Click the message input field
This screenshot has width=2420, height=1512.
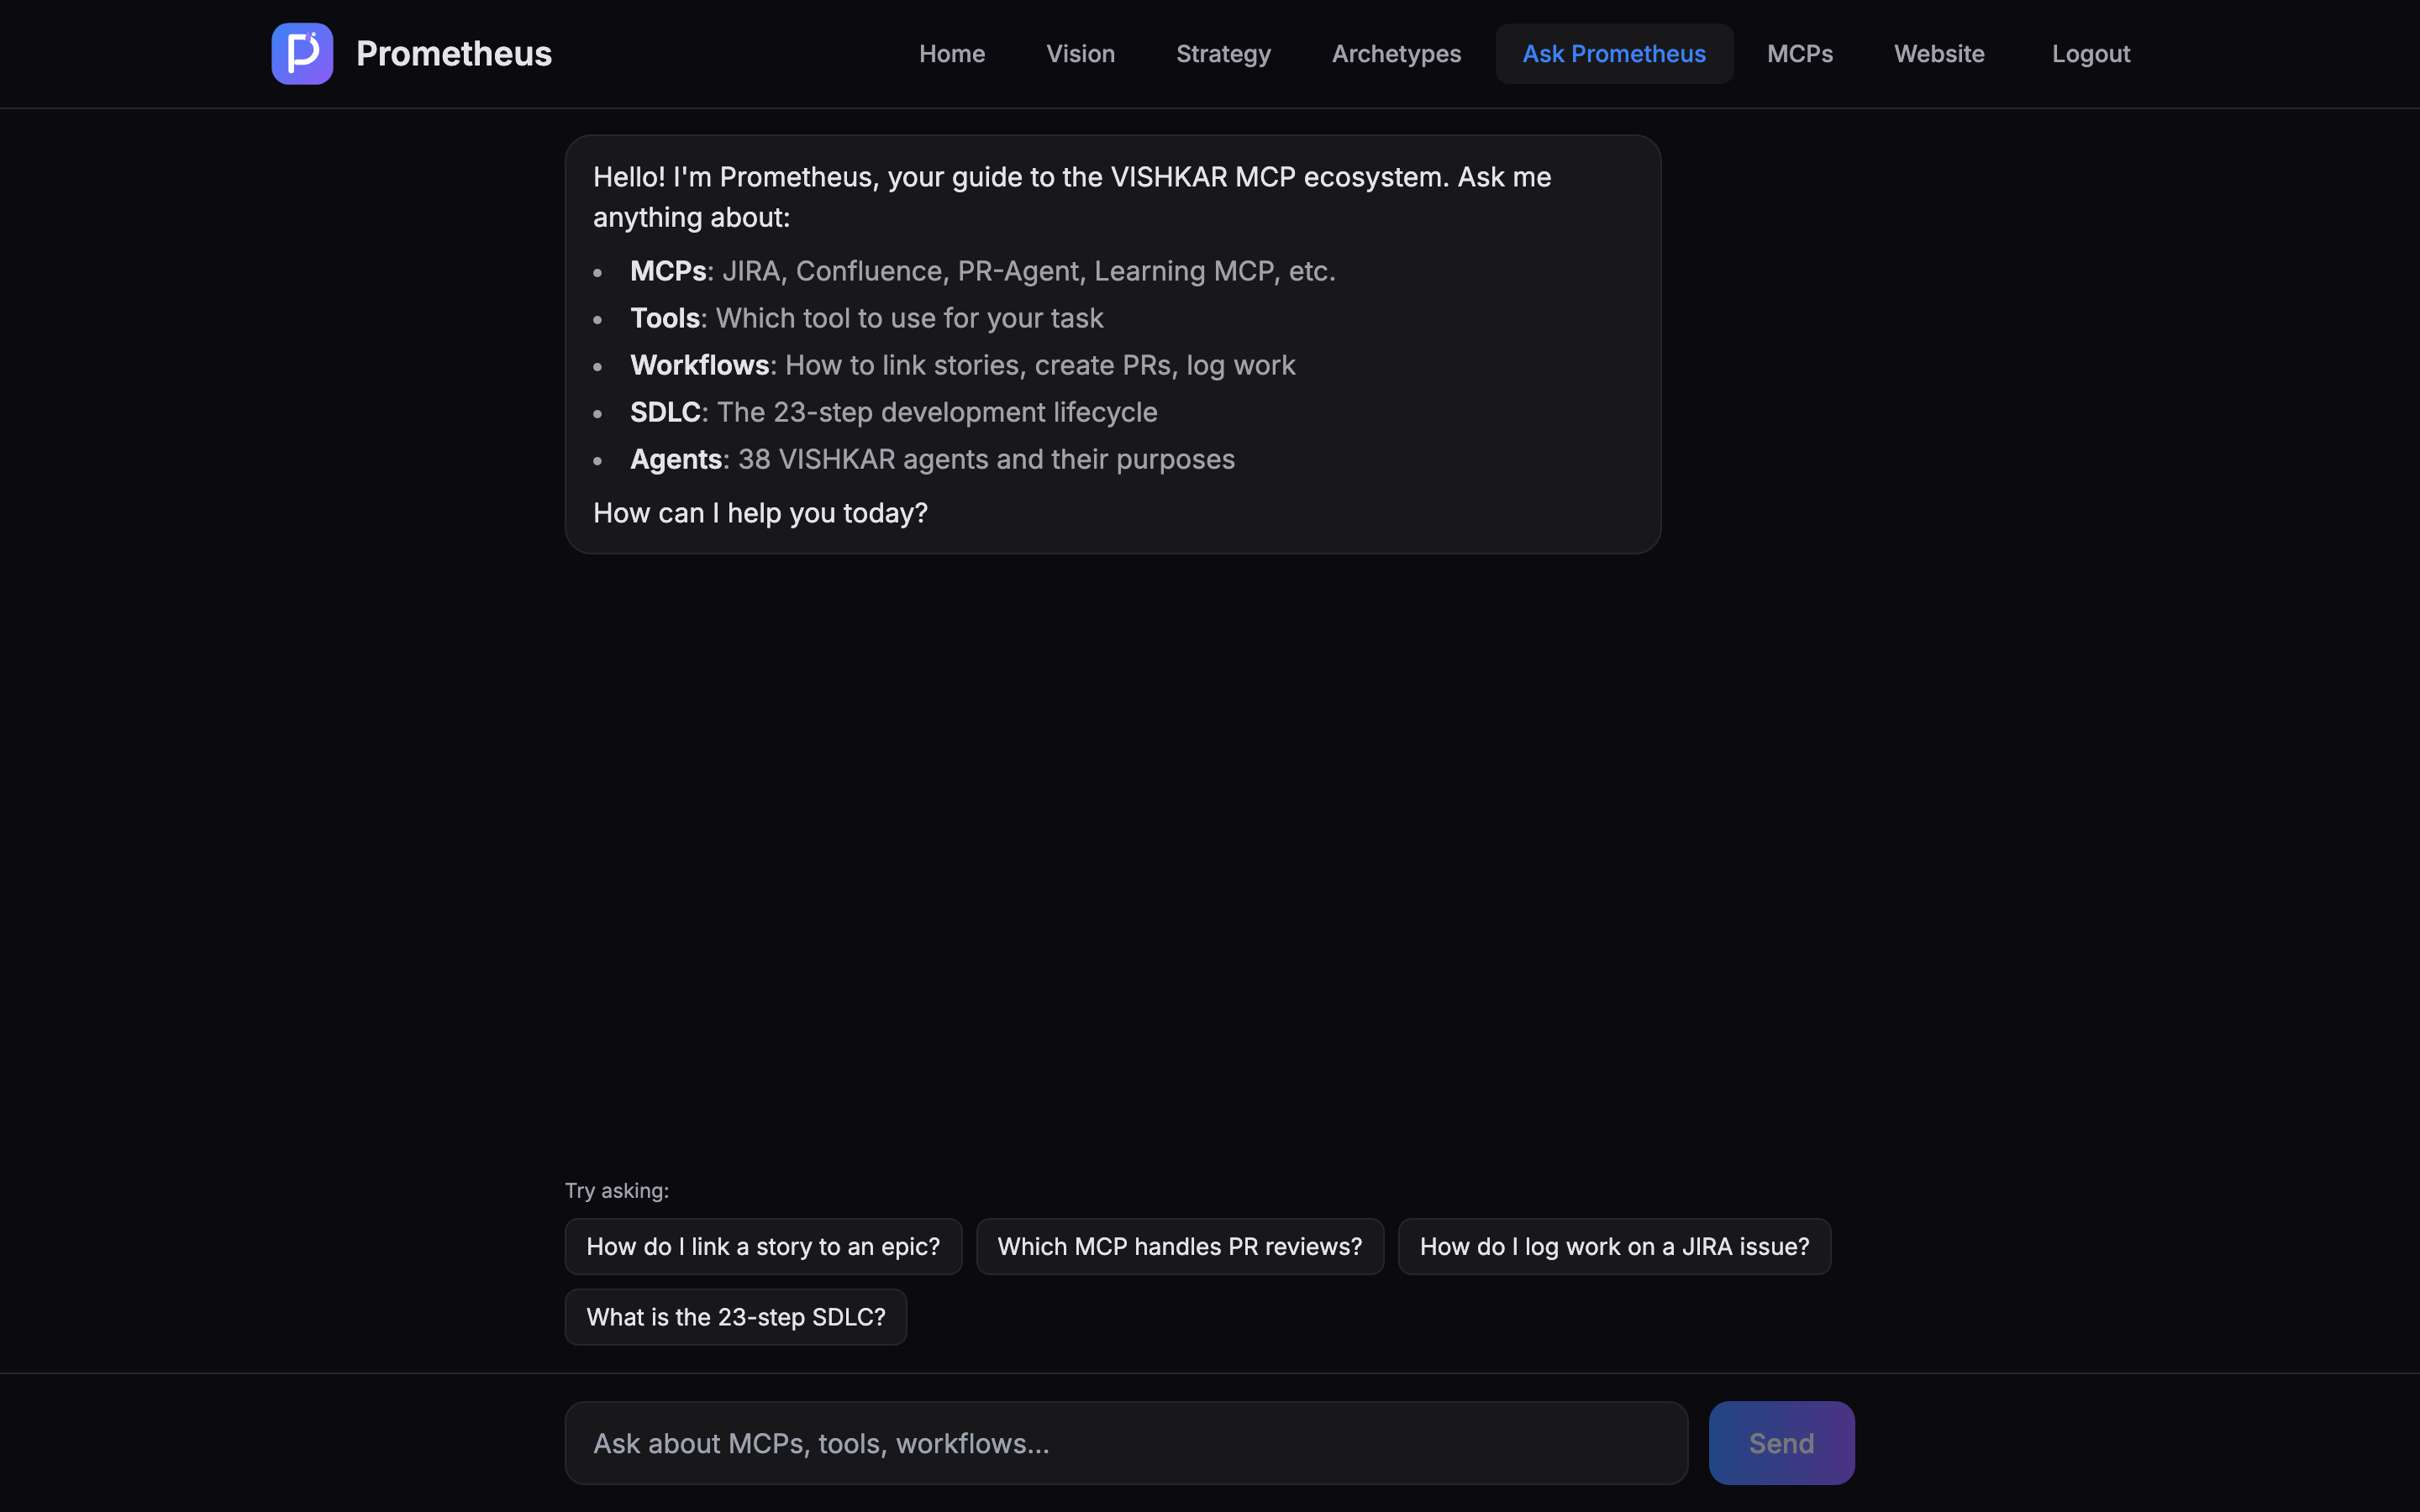(x=1126, y=1442)
